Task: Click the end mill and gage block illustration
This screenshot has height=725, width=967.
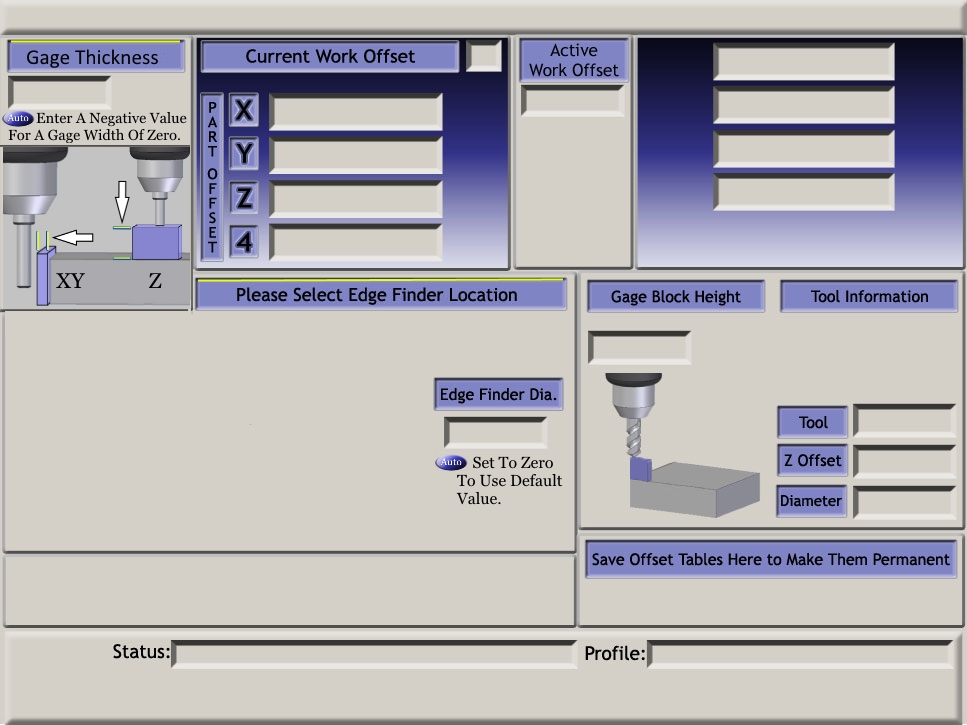Action: coord(681,444)
